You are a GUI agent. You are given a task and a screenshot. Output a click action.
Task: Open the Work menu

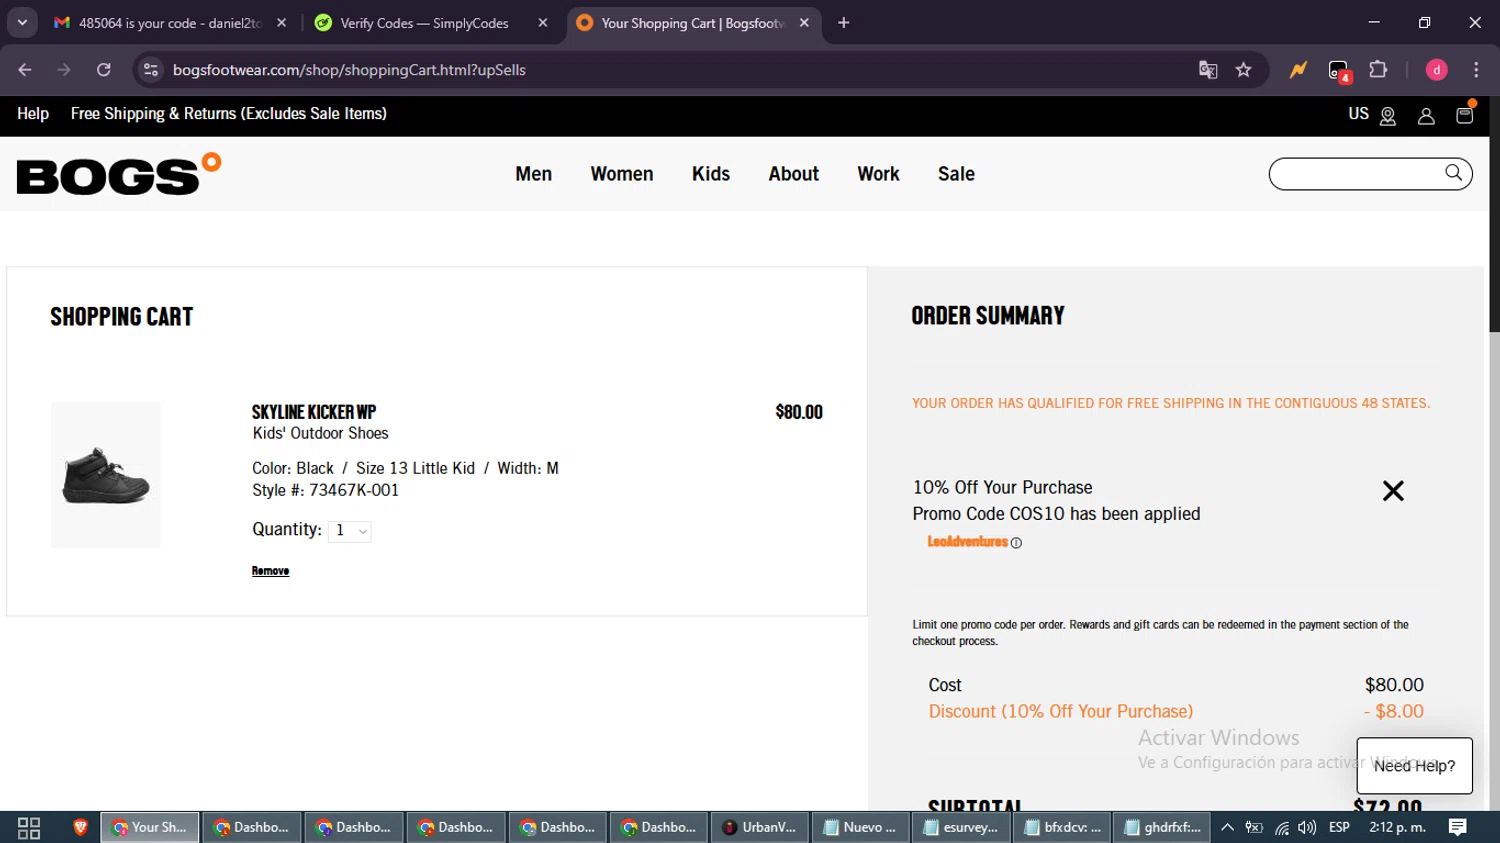(878, 174)
